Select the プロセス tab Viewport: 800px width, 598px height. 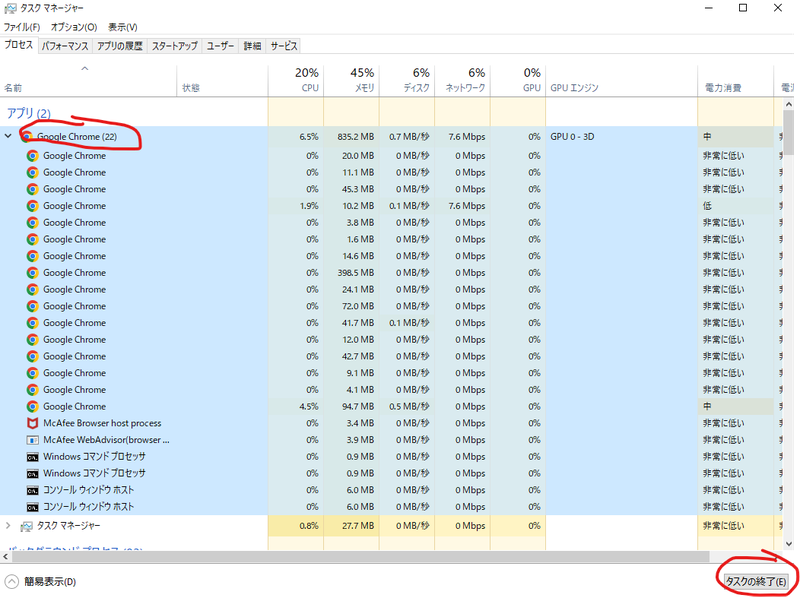pyautogui.click(x=19, y=45)
